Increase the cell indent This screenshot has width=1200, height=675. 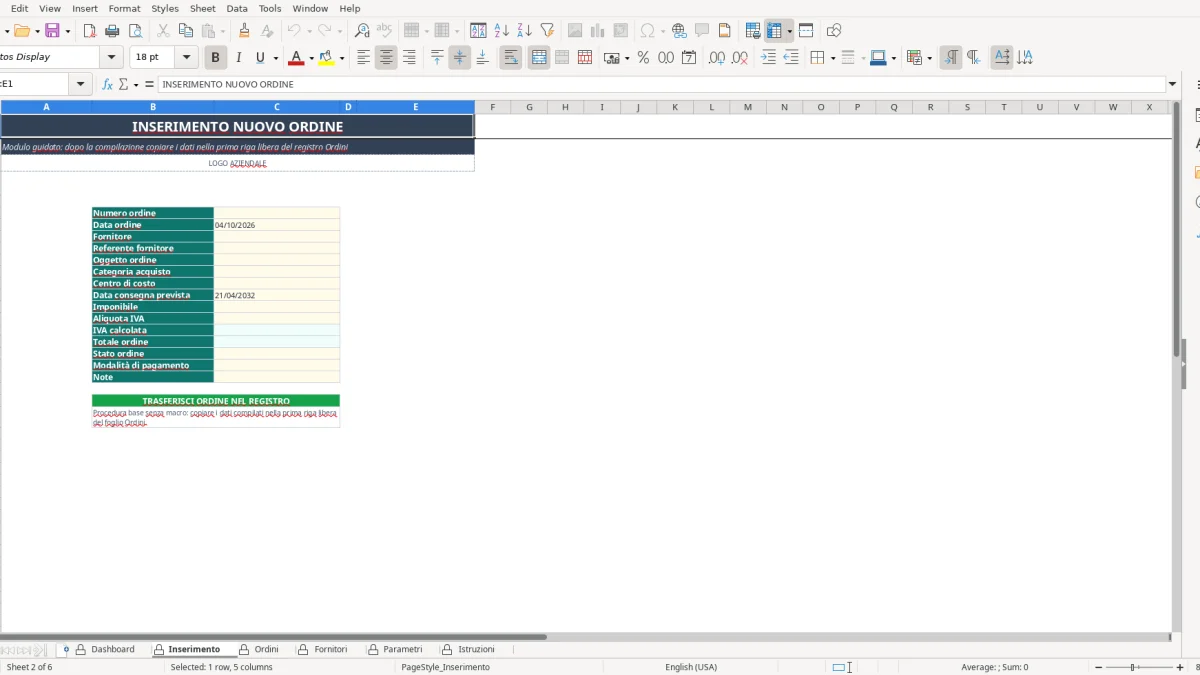768,58
